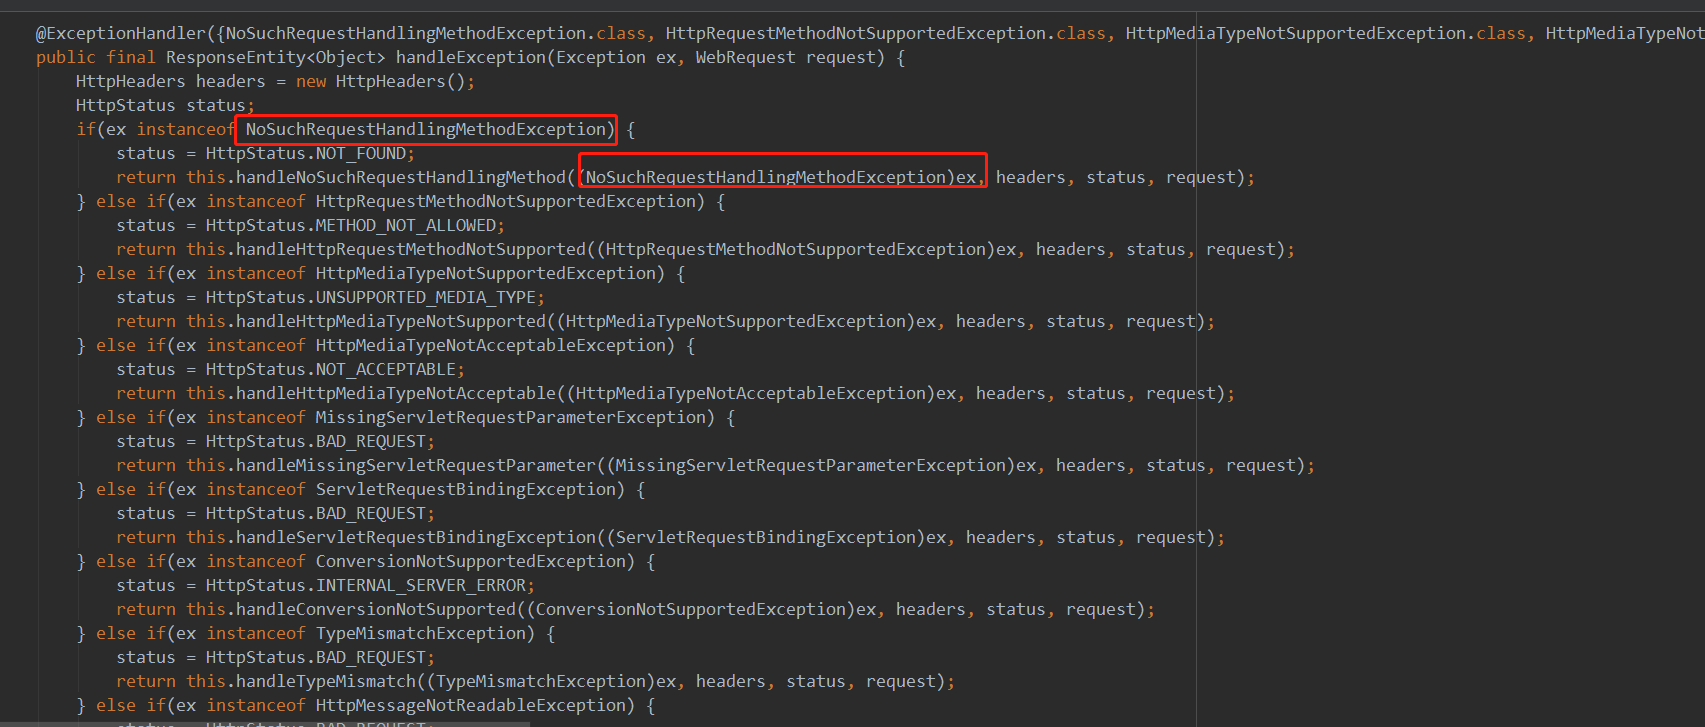Click handleMissingServletRequestParameter call
Viewport: 1705px width, 727px height.
(415, 465)
